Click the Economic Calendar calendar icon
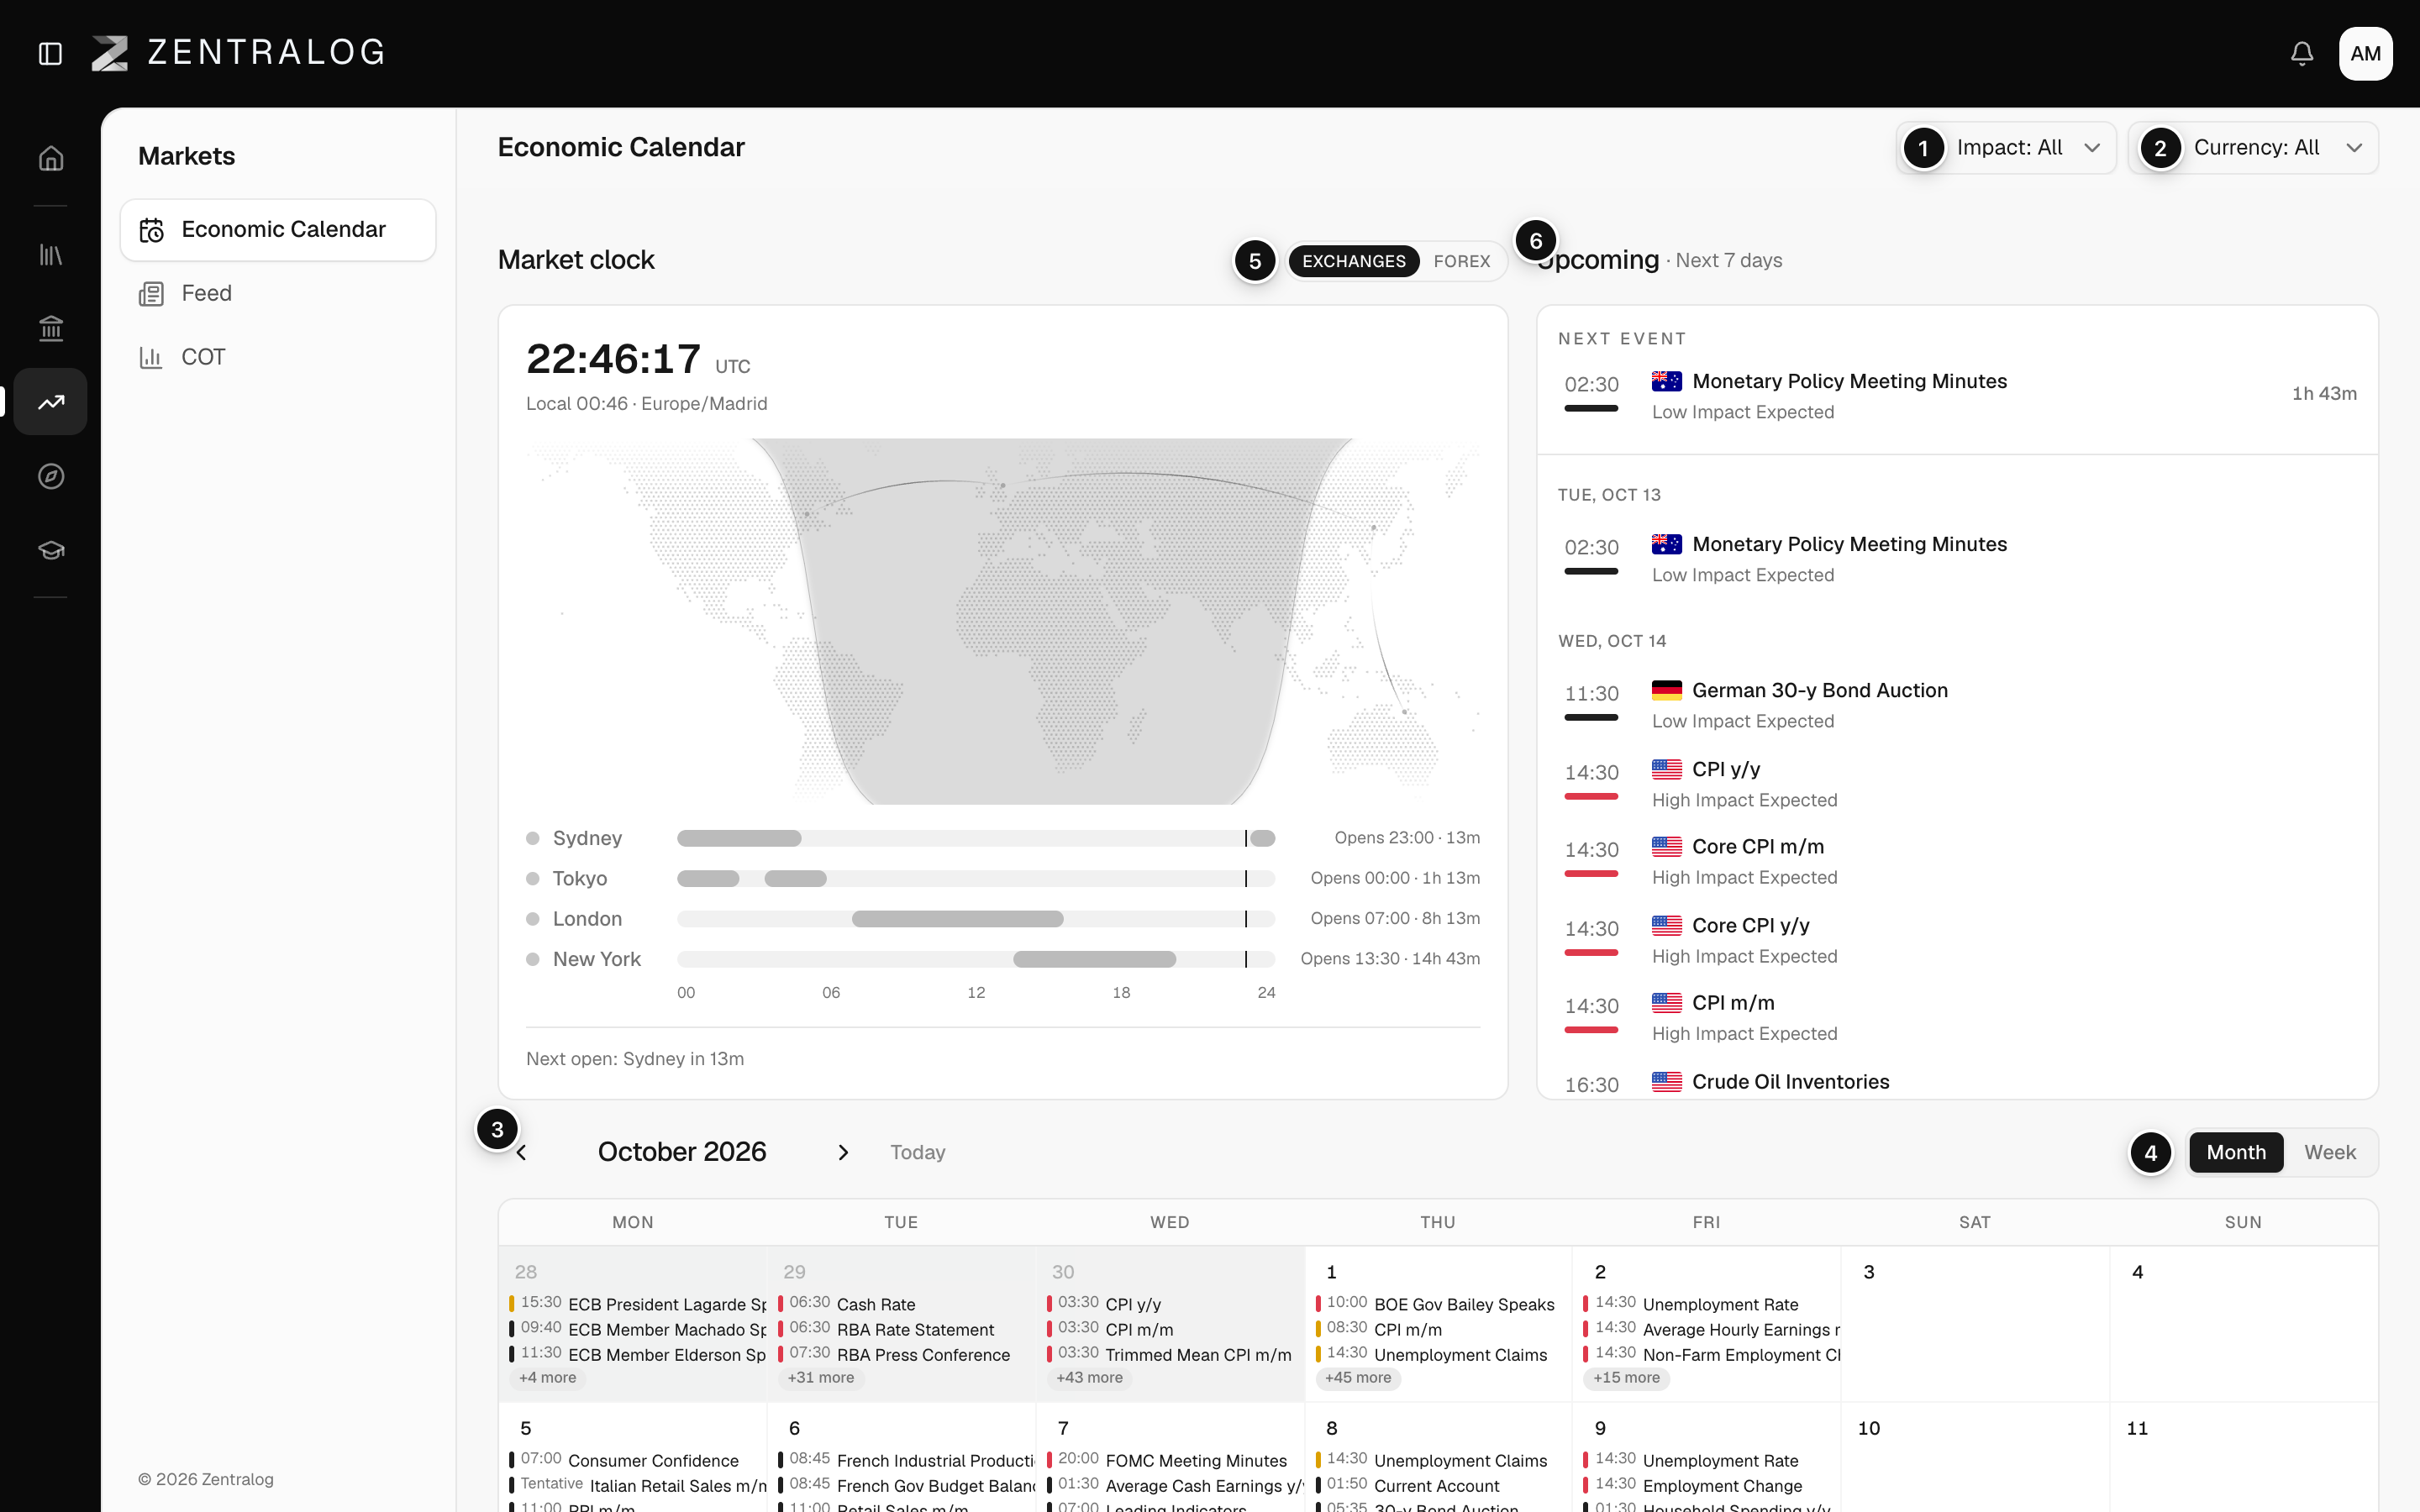This screenshot has height=1512, width=2420. (x=151, y=230)
